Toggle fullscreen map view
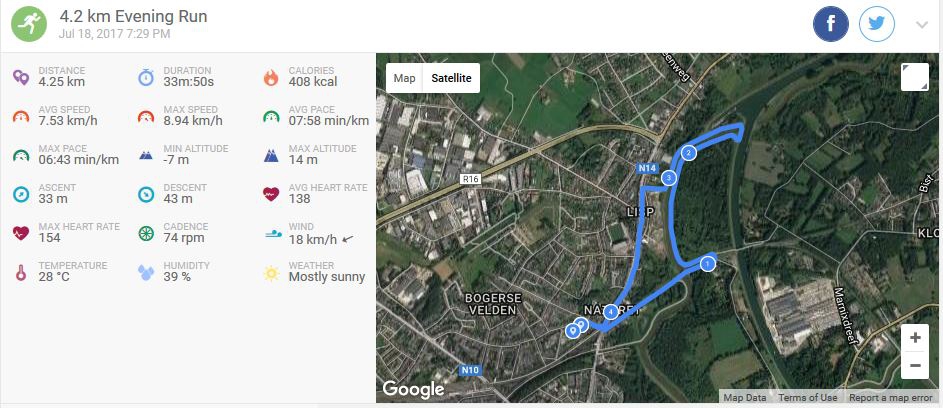943x408 pixels. [914, 78]
